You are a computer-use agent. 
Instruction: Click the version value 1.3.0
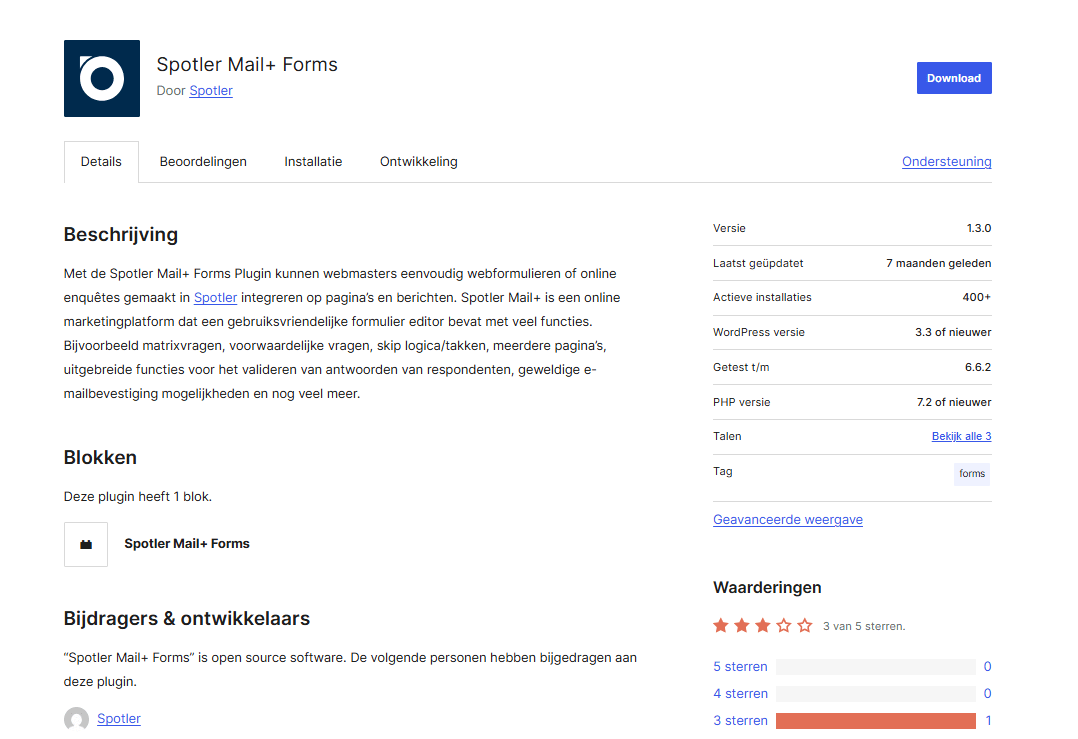(x=978, y=228)
